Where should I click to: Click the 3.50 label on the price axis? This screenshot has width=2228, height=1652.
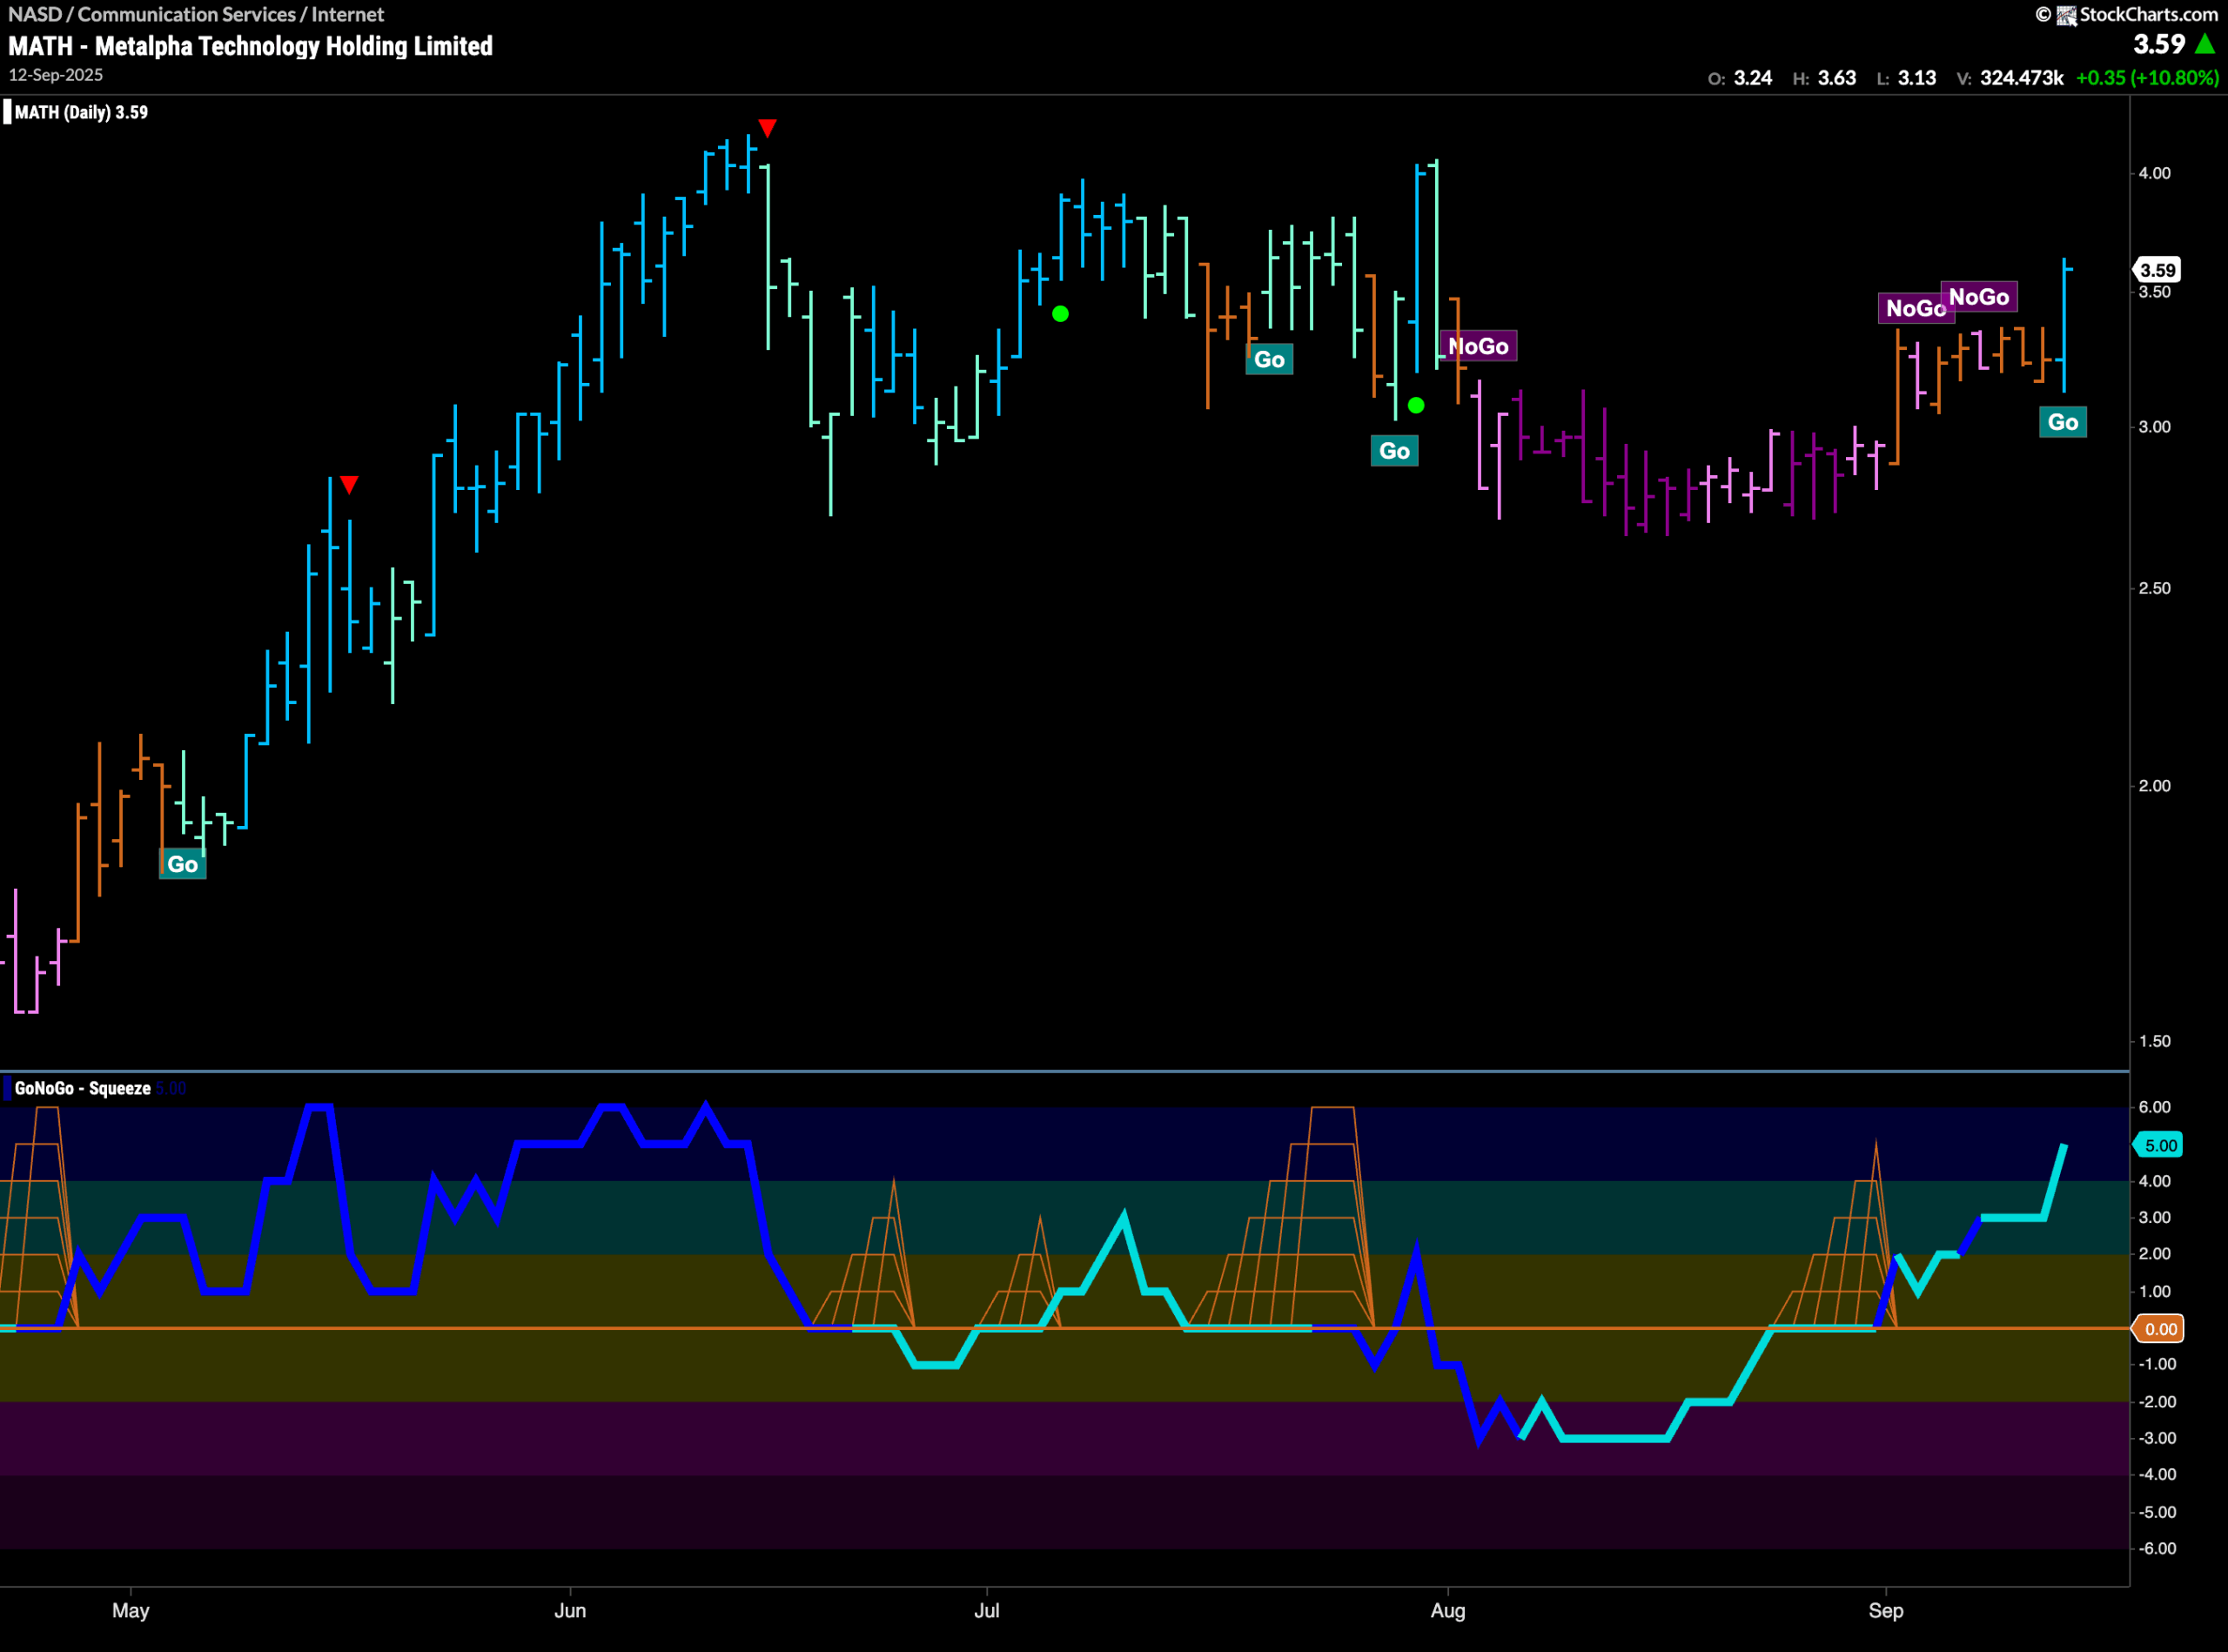click(x=2155, y=292)
